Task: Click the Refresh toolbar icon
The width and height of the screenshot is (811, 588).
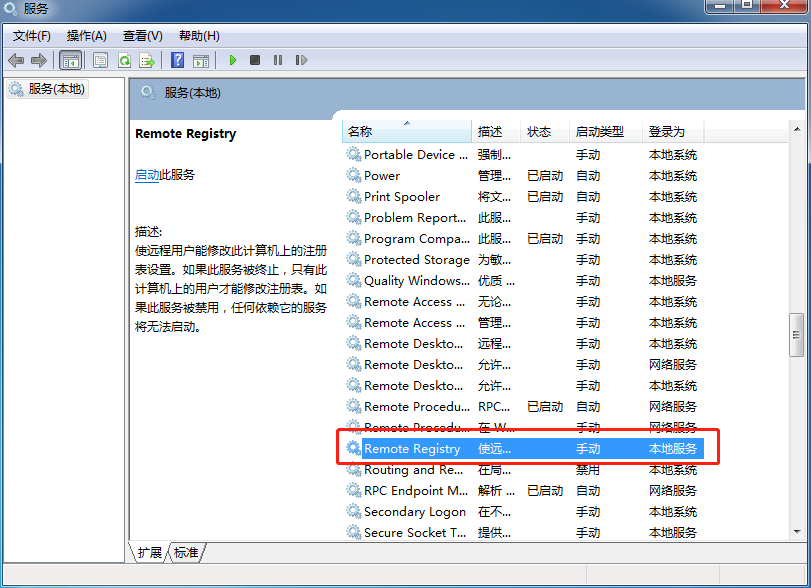Action: [x=124, y=61]
